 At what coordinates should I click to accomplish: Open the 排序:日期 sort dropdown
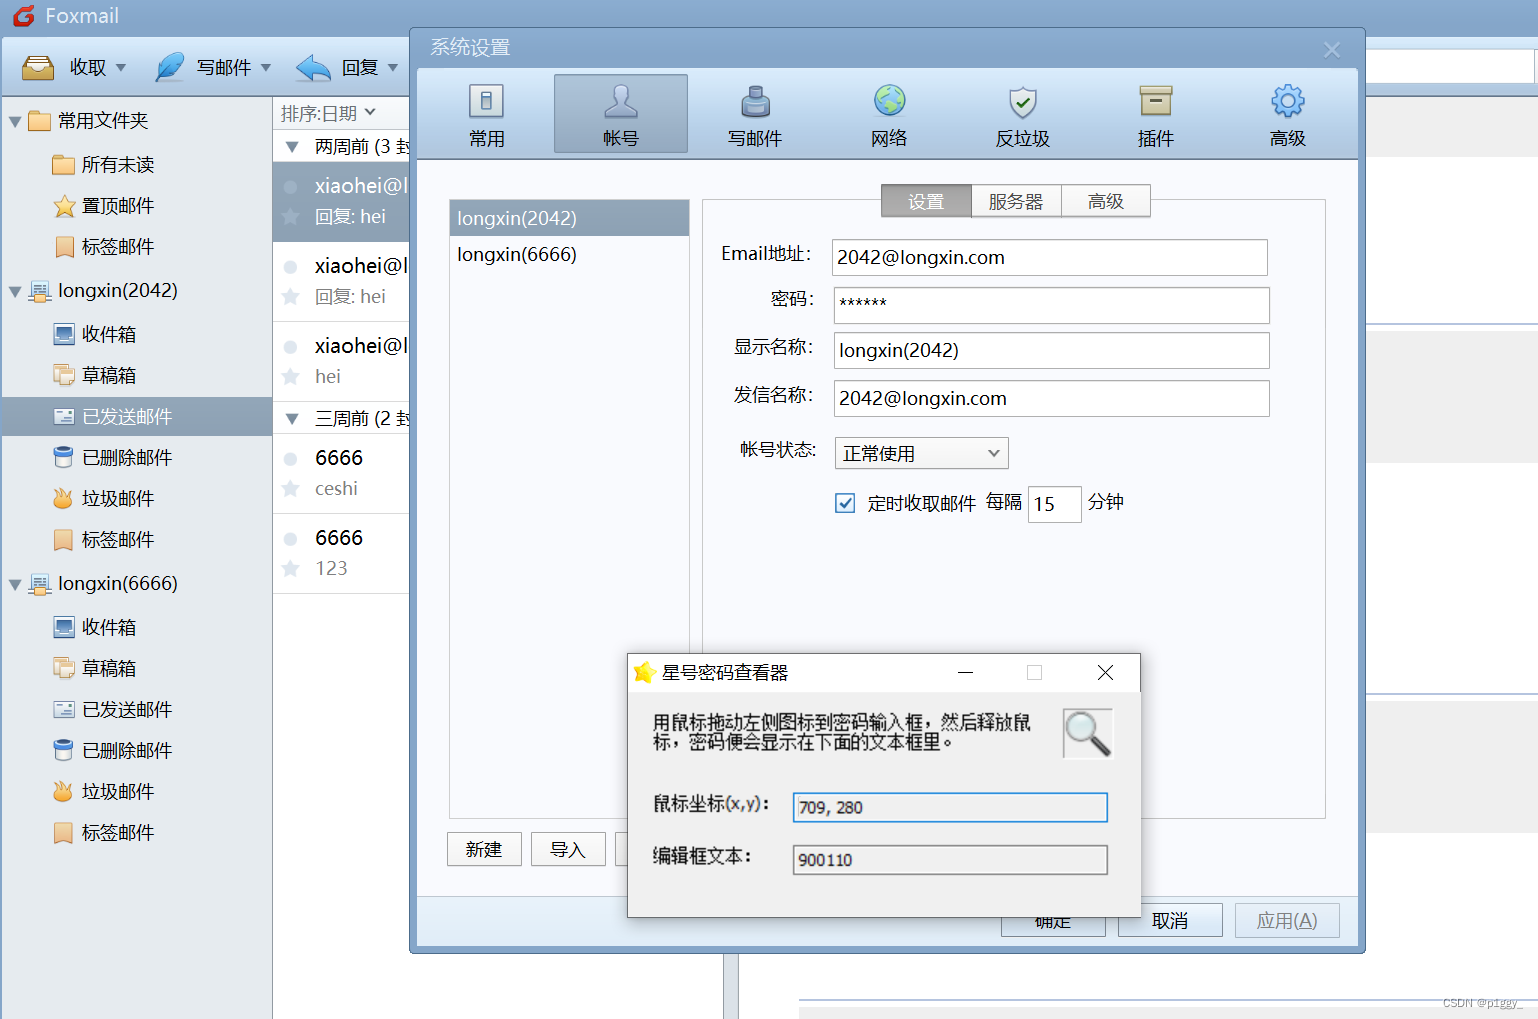click(x=328, y=113)
